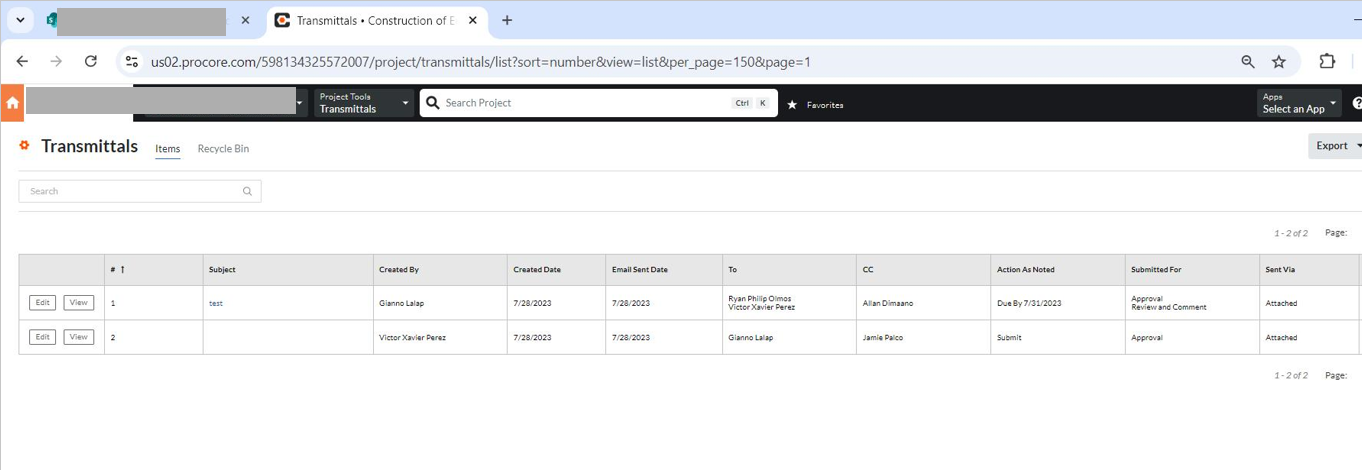Click the Procore home icon

click(x=12, y=103)
